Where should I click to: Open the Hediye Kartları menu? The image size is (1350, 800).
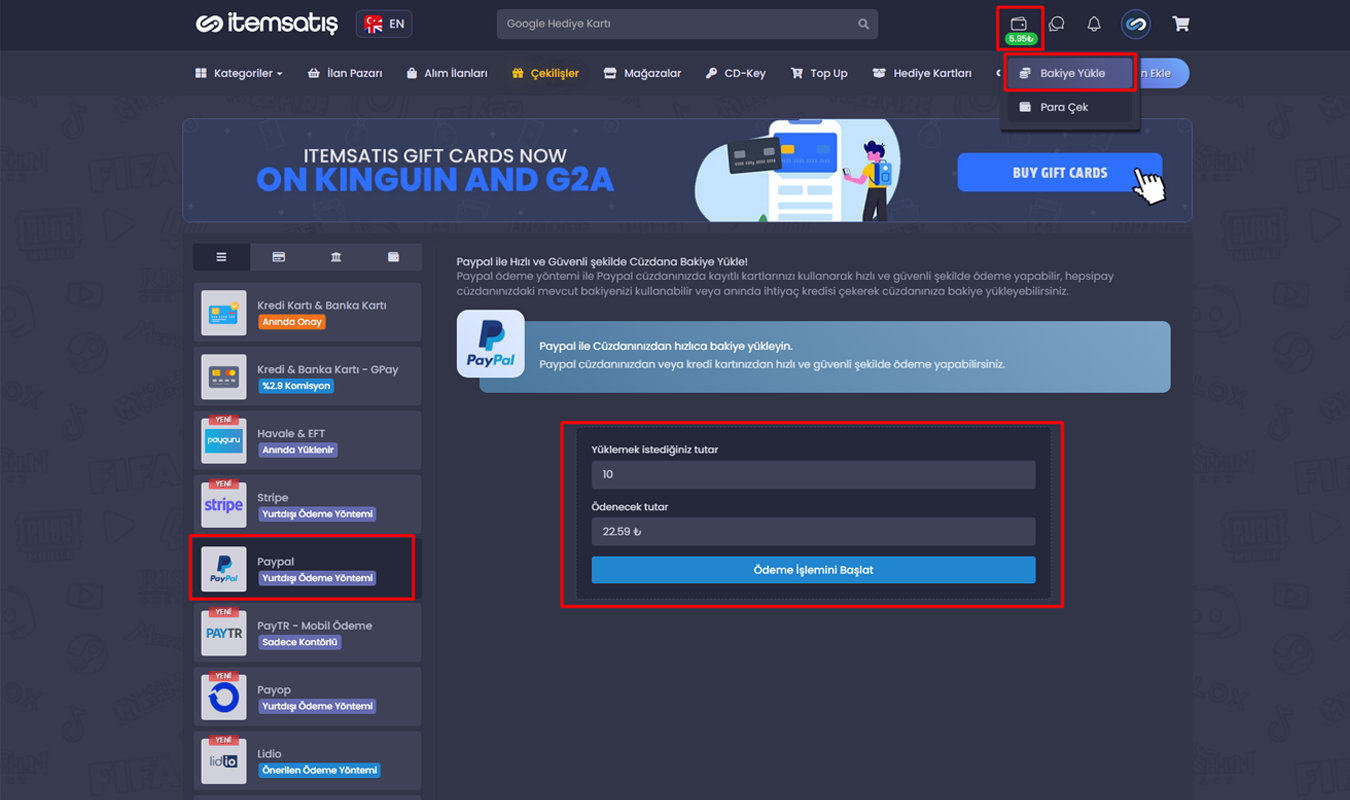[921, 73]
